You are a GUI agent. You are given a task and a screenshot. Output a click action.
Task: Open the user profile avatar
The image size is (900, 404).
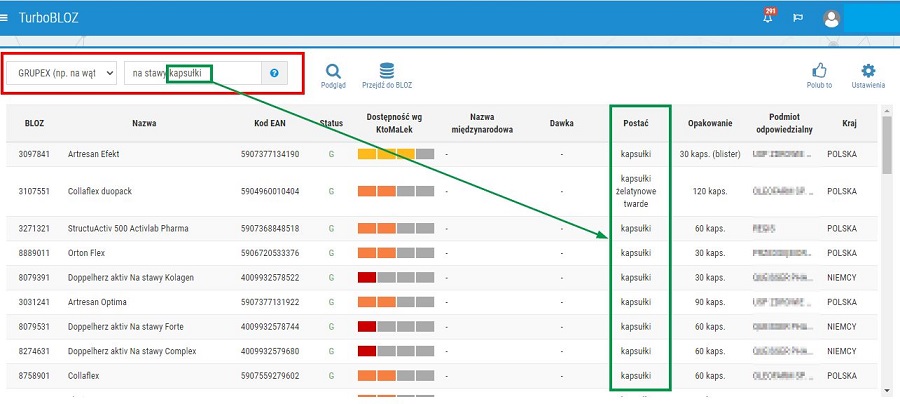832,18
